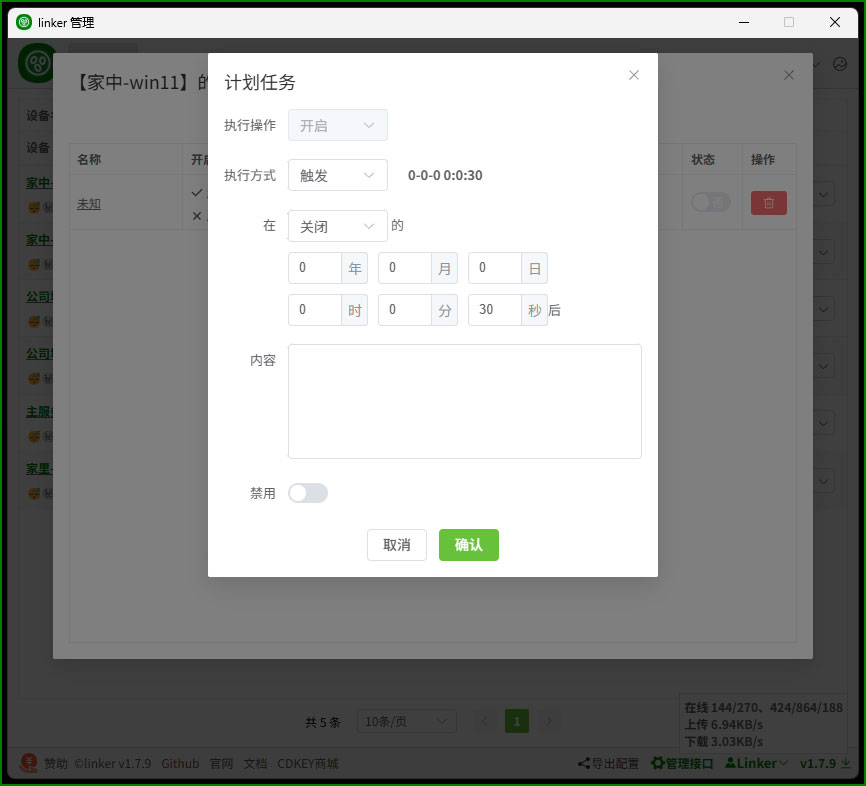
Task: Click the 确认 confirm button
Action: click(468, 545)
